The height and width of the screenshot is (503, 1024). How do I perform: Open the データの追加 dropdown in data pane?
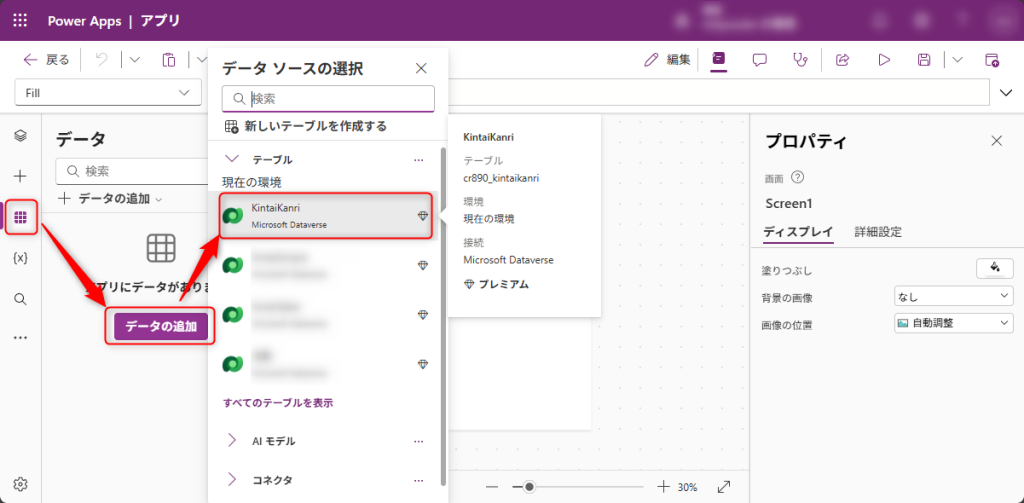pos(110,199)
